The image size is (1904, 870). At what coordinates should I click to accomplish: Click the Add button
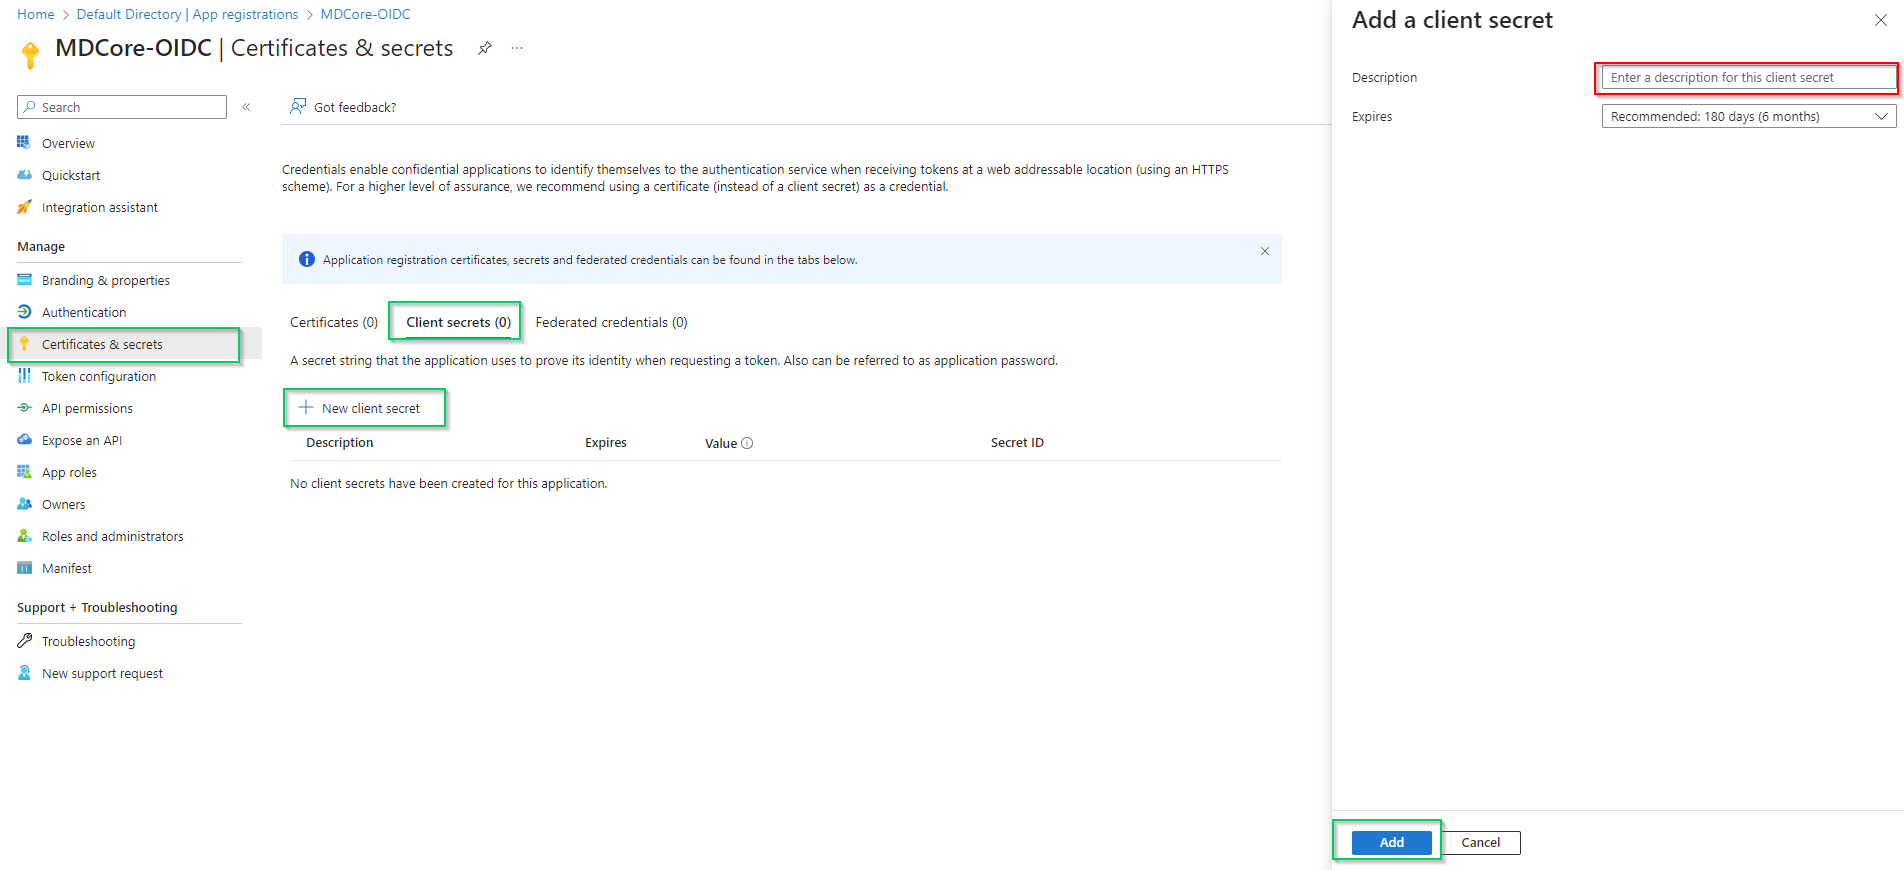1391,842
